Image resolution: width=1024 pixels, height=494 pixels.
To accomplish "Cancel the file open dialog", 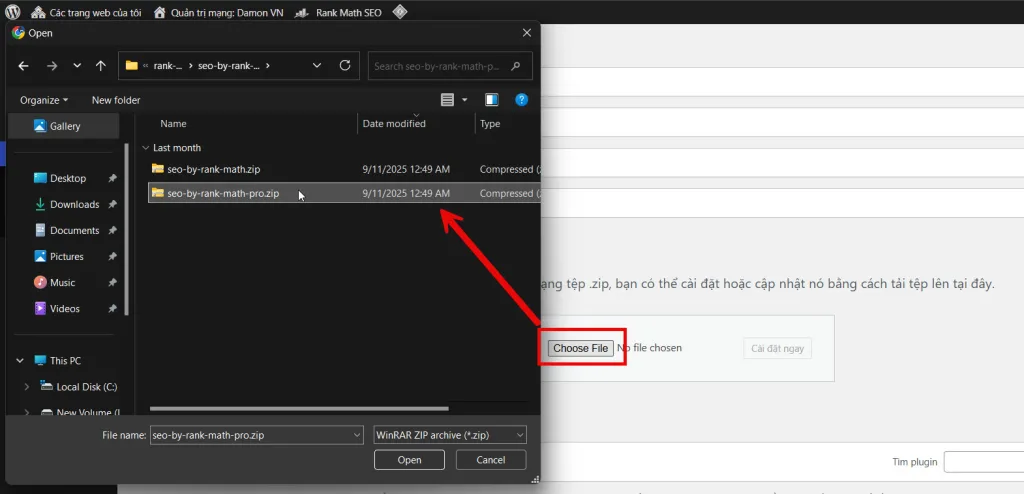I will pyautogui.click(x=490, y=460).
